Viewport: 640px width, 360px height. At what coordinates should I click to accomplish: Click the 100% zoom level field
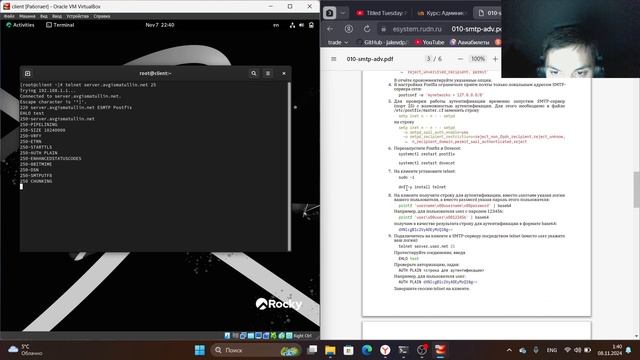click(478, 59)
